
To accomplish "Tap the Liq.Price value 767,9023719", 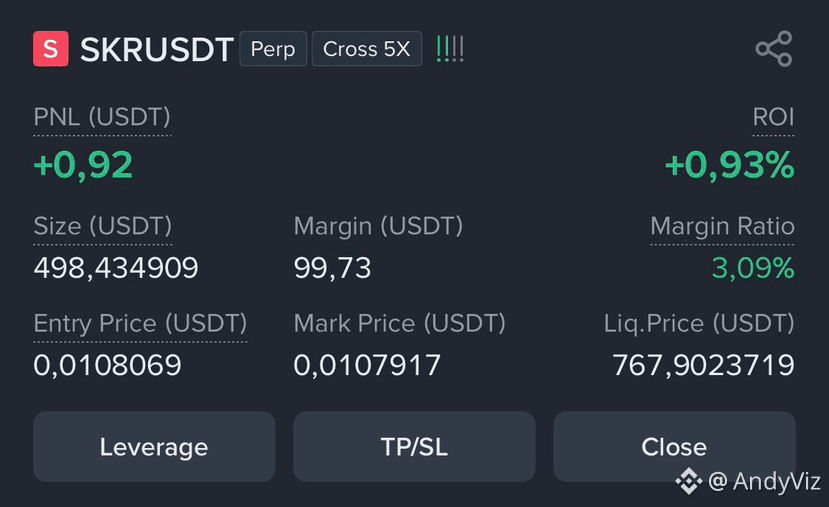I will [703, 365].
